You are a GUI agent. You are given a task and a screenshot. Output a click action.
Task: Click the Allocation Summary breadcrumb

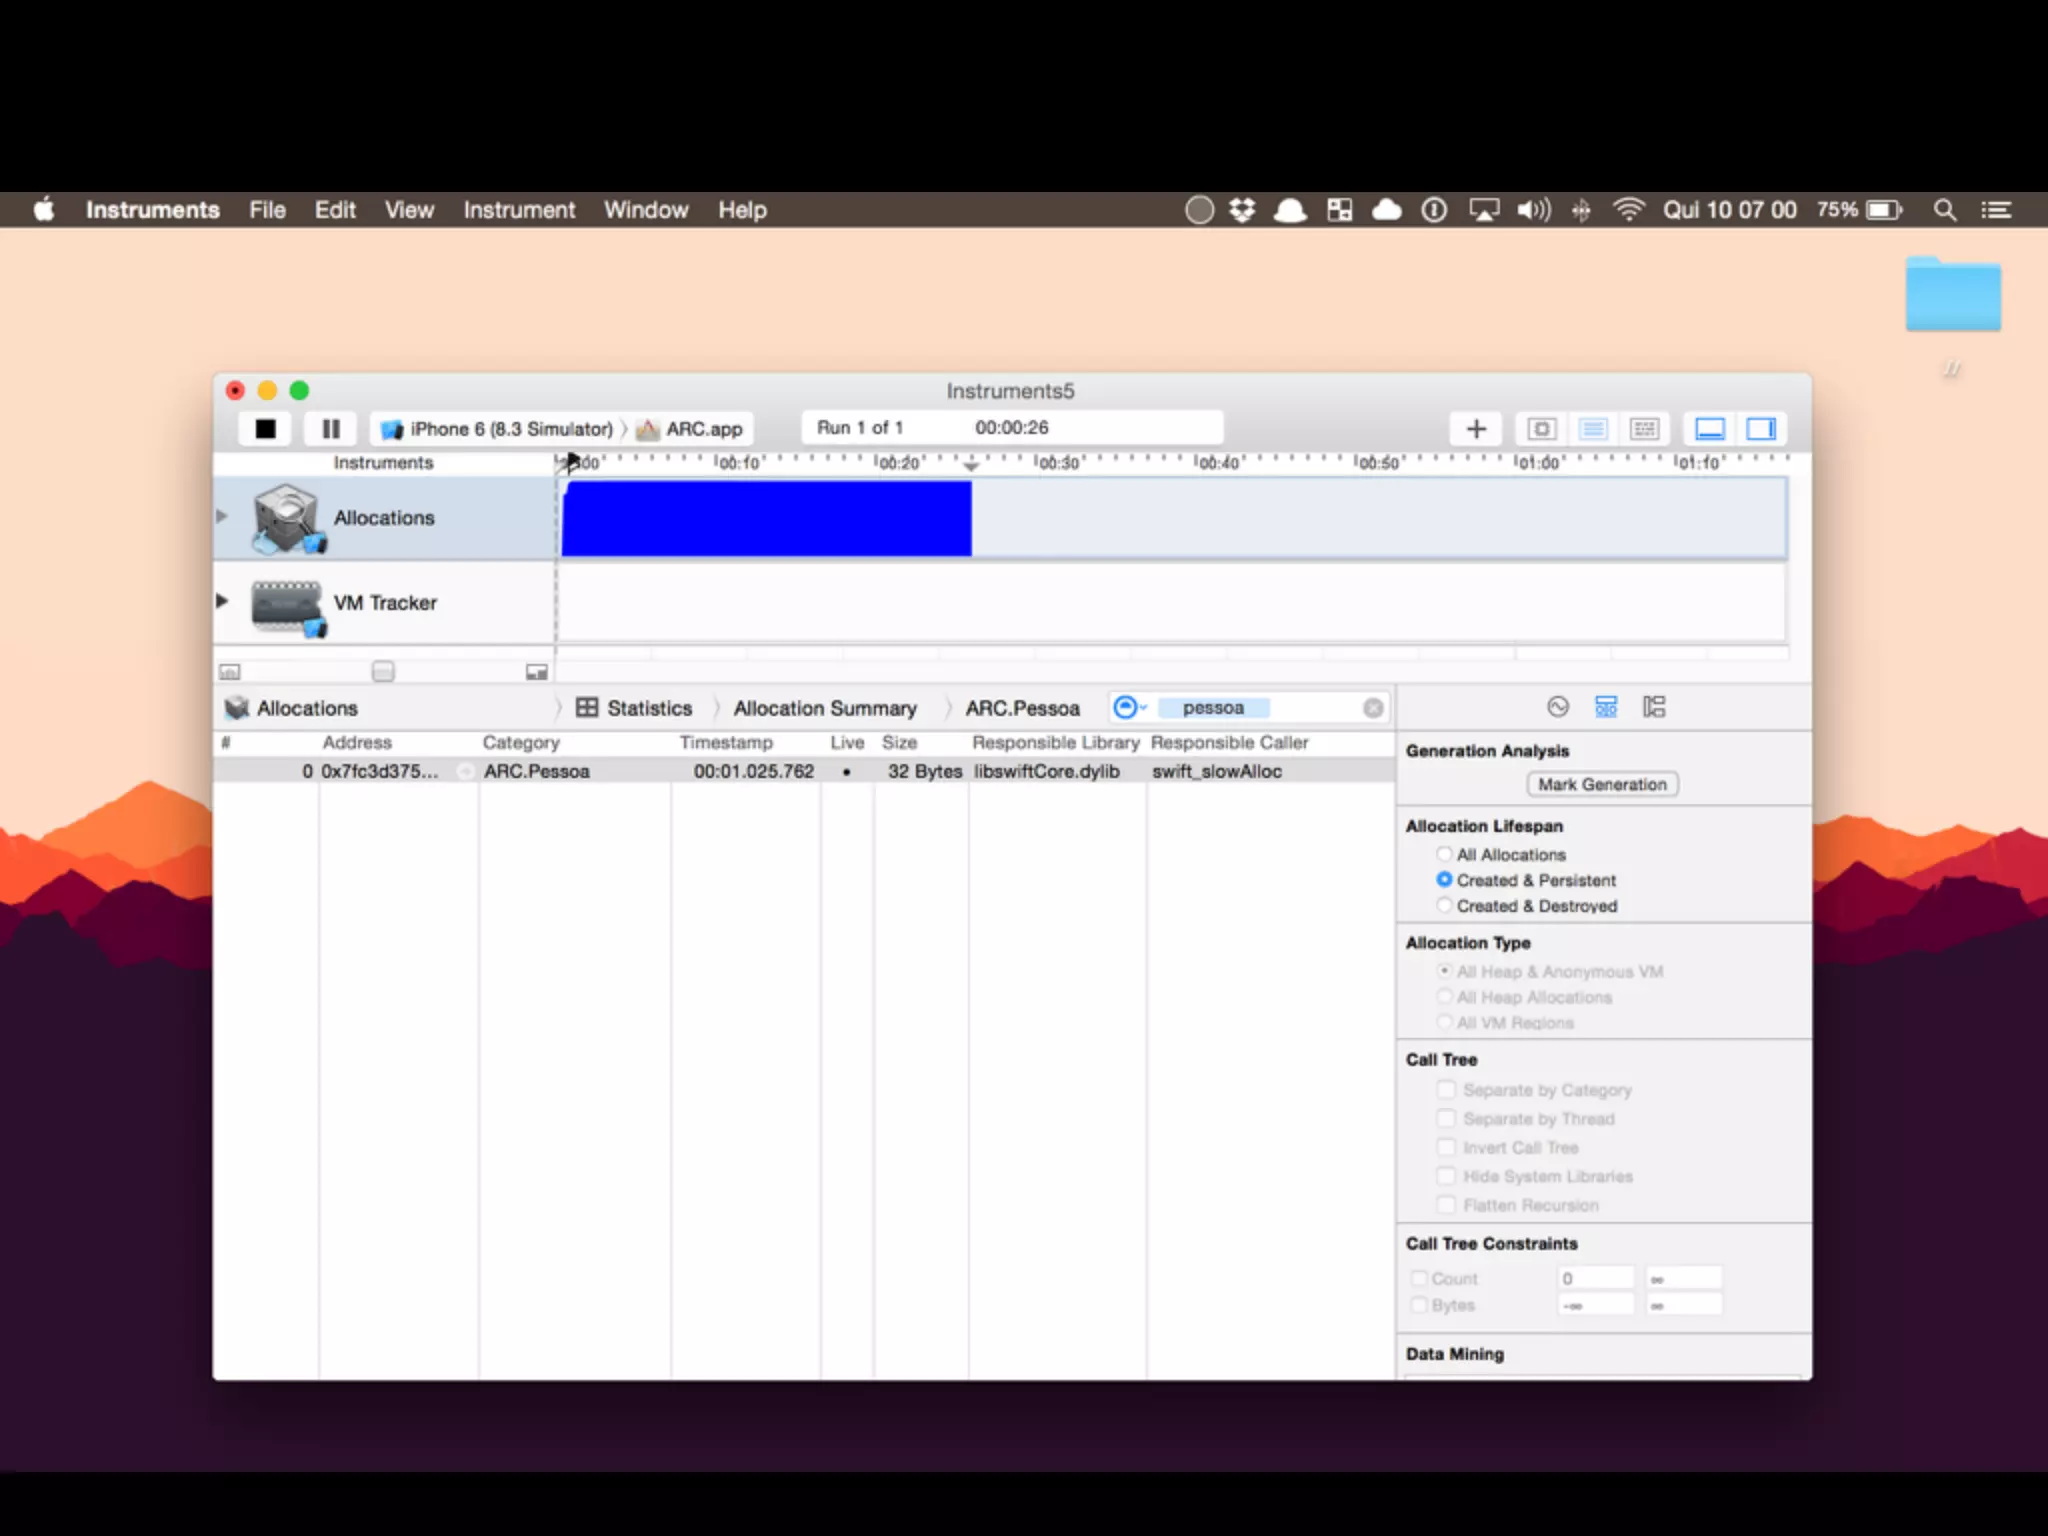(x=825, y=708)
